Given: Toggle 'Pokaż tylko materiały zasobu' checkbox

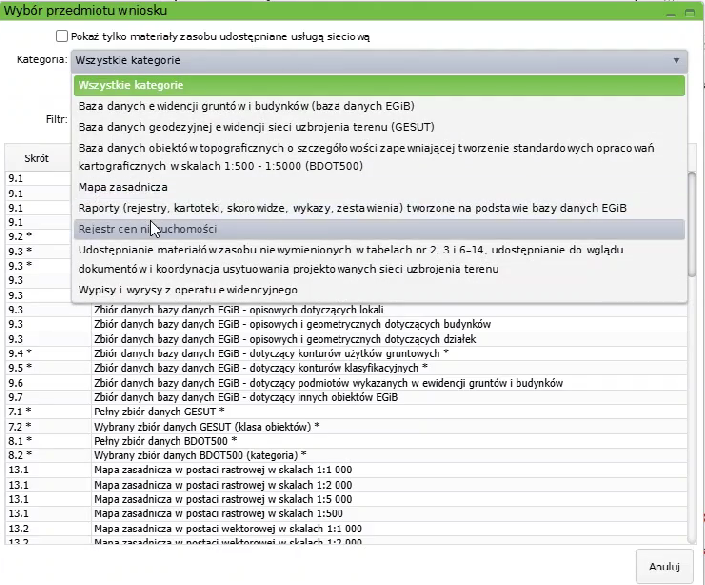Looking at the screenshot, I should 63,36.
